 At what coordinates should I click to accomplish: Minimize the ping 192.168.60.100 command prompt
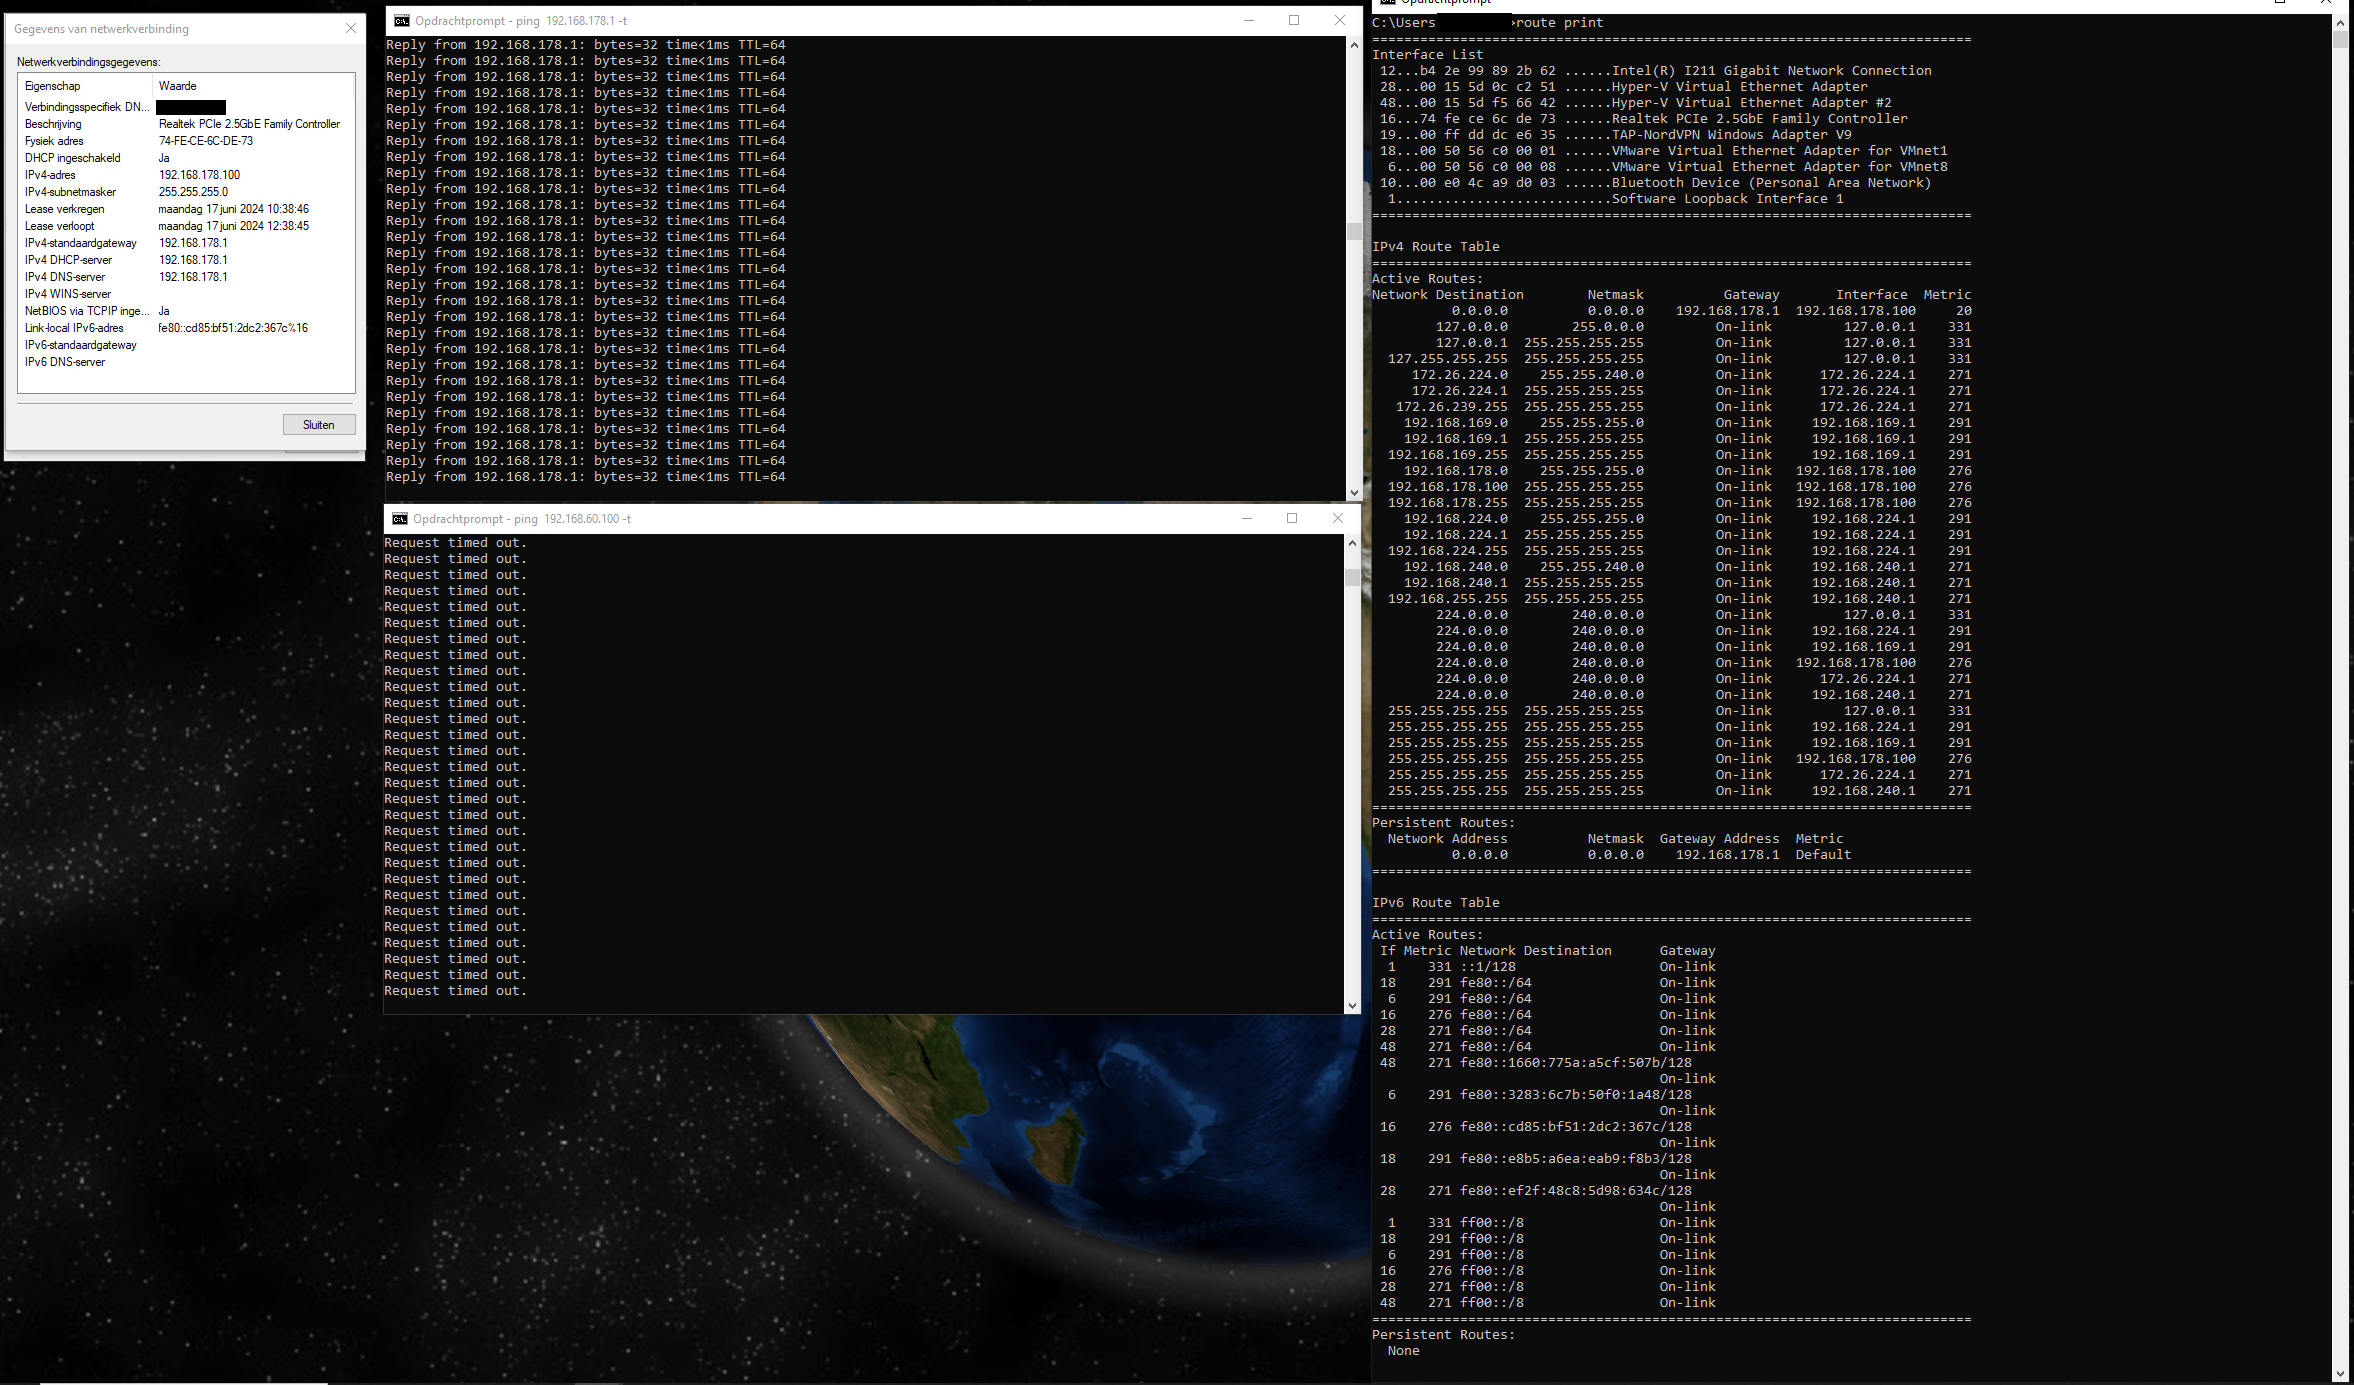click(1246, 518)
